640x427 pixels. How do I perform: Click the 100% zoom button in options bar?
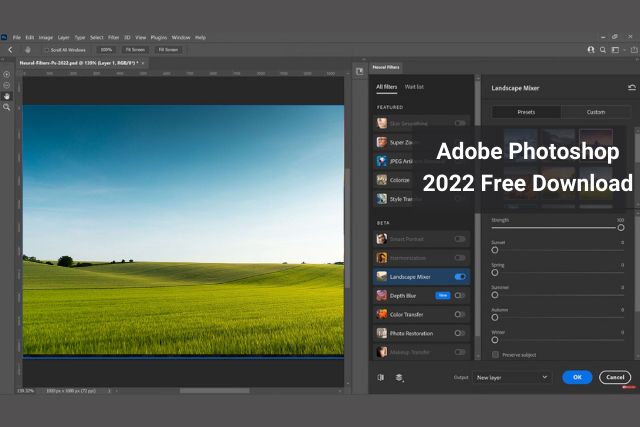tap(106, 50)
